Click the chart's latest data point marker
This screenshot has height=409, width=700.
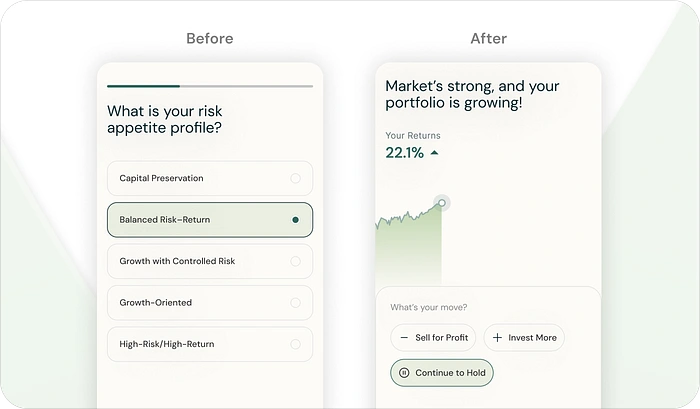coord(442,202)
